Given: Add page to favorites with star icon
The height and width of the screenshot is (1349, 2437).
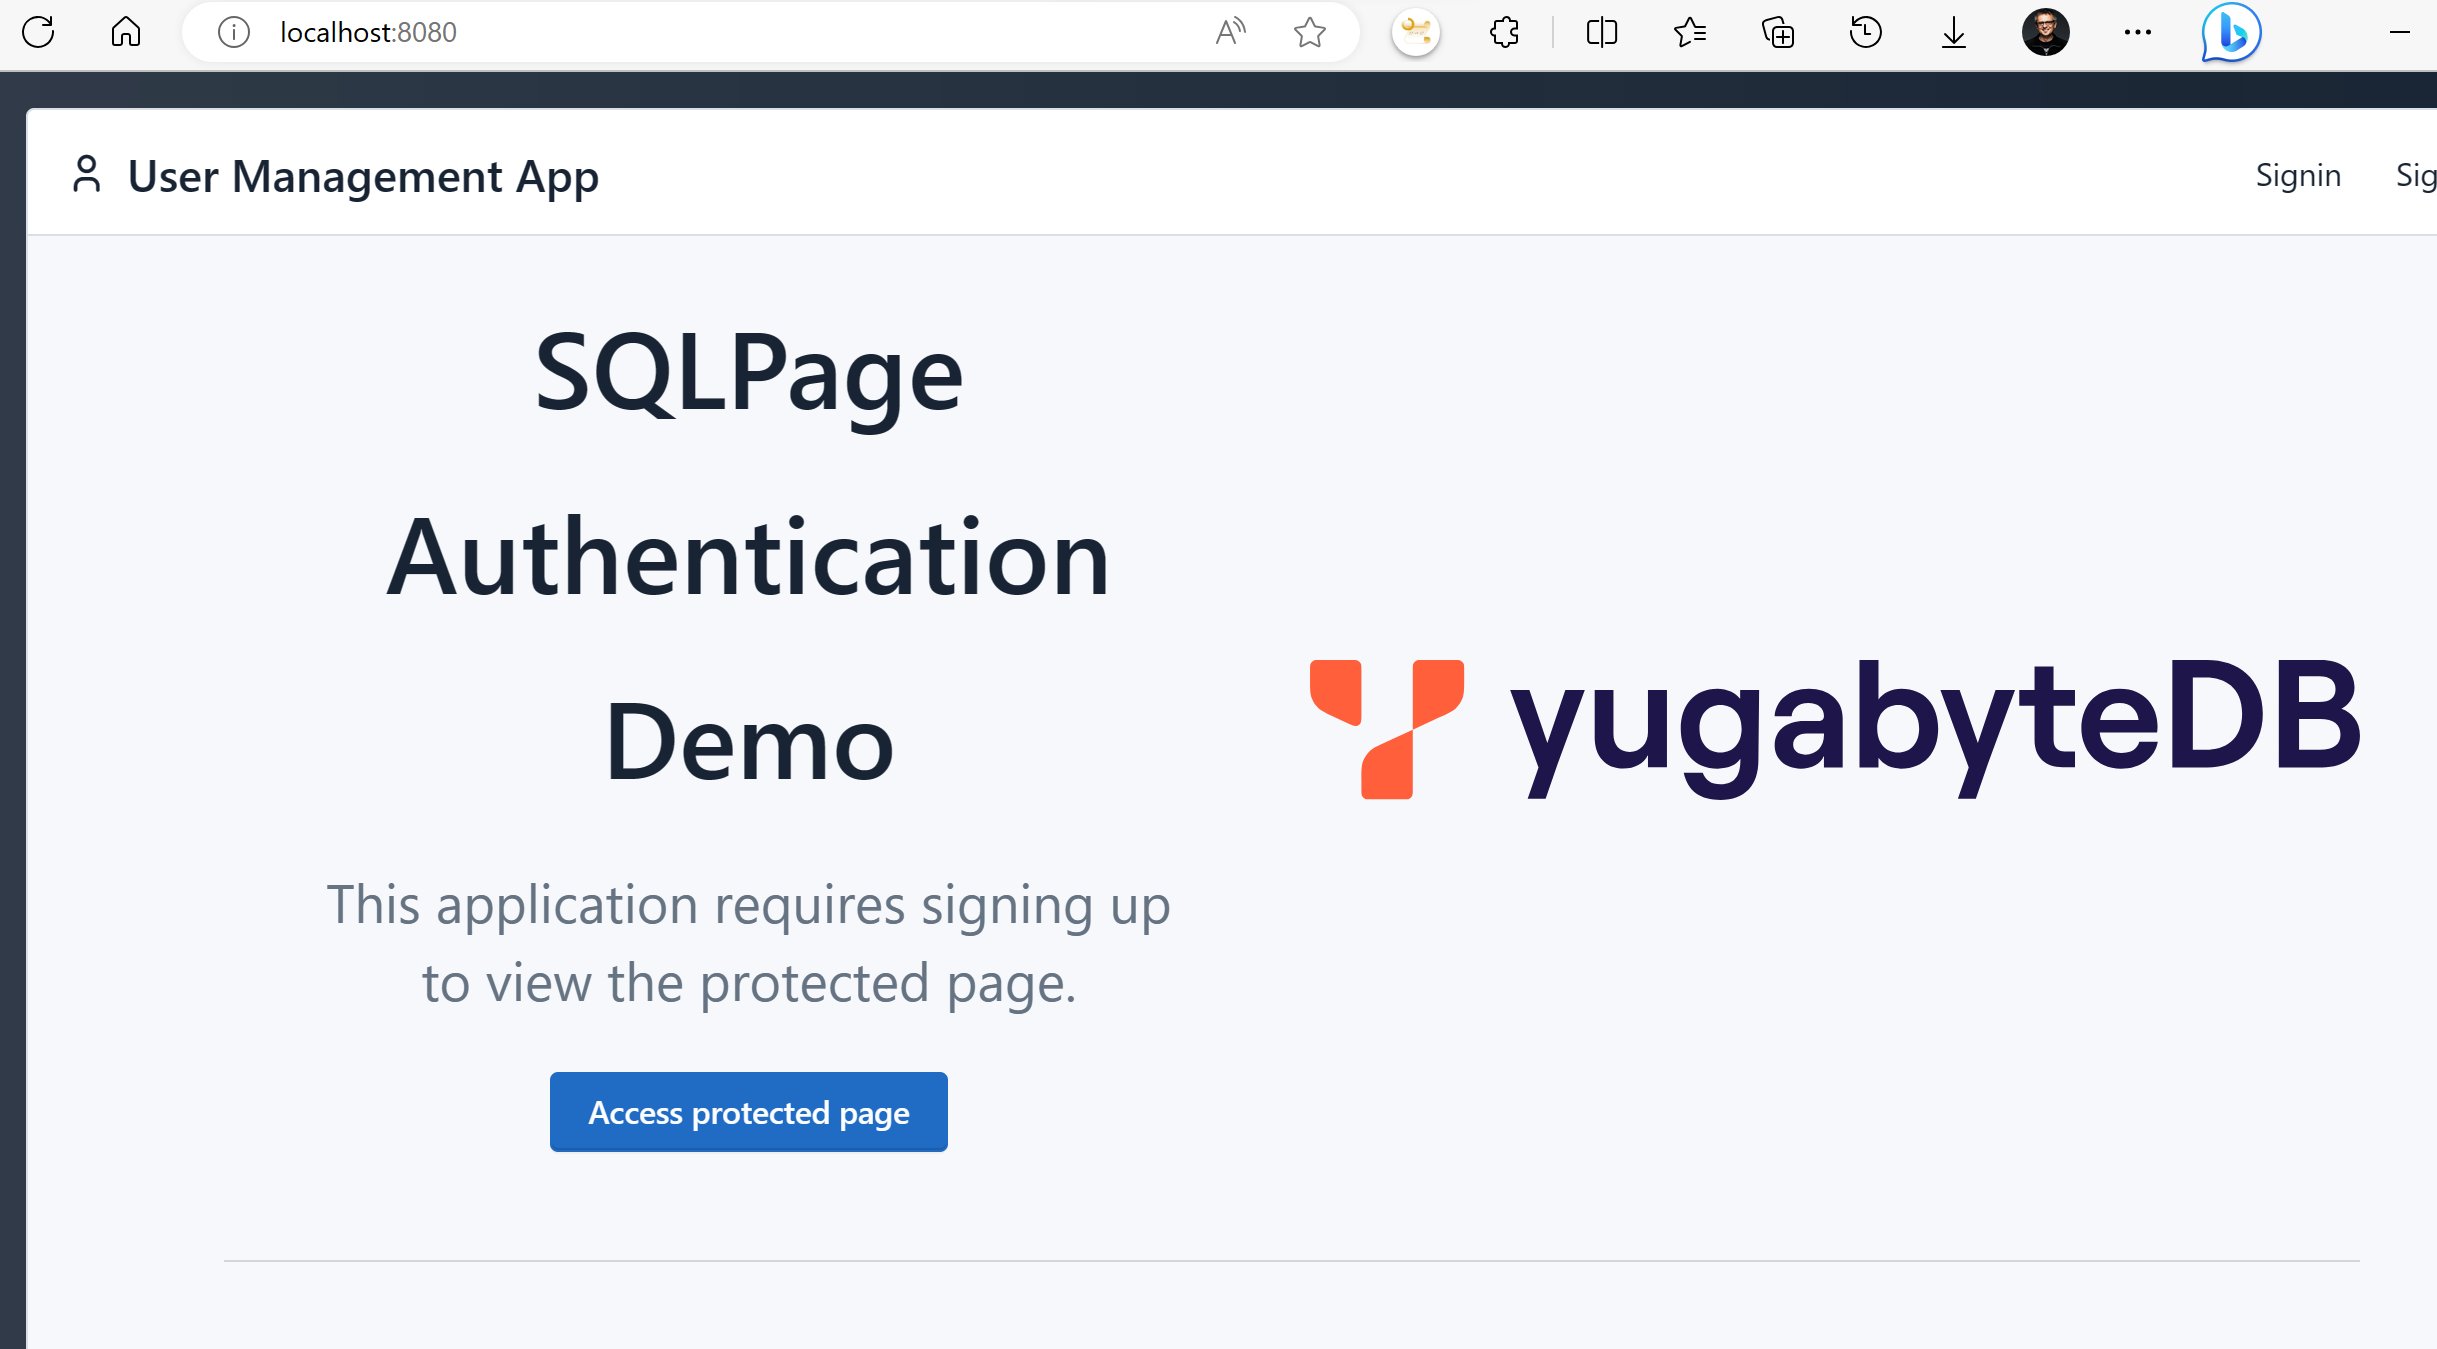Looking at the screenshot, I should [1309, 32].
